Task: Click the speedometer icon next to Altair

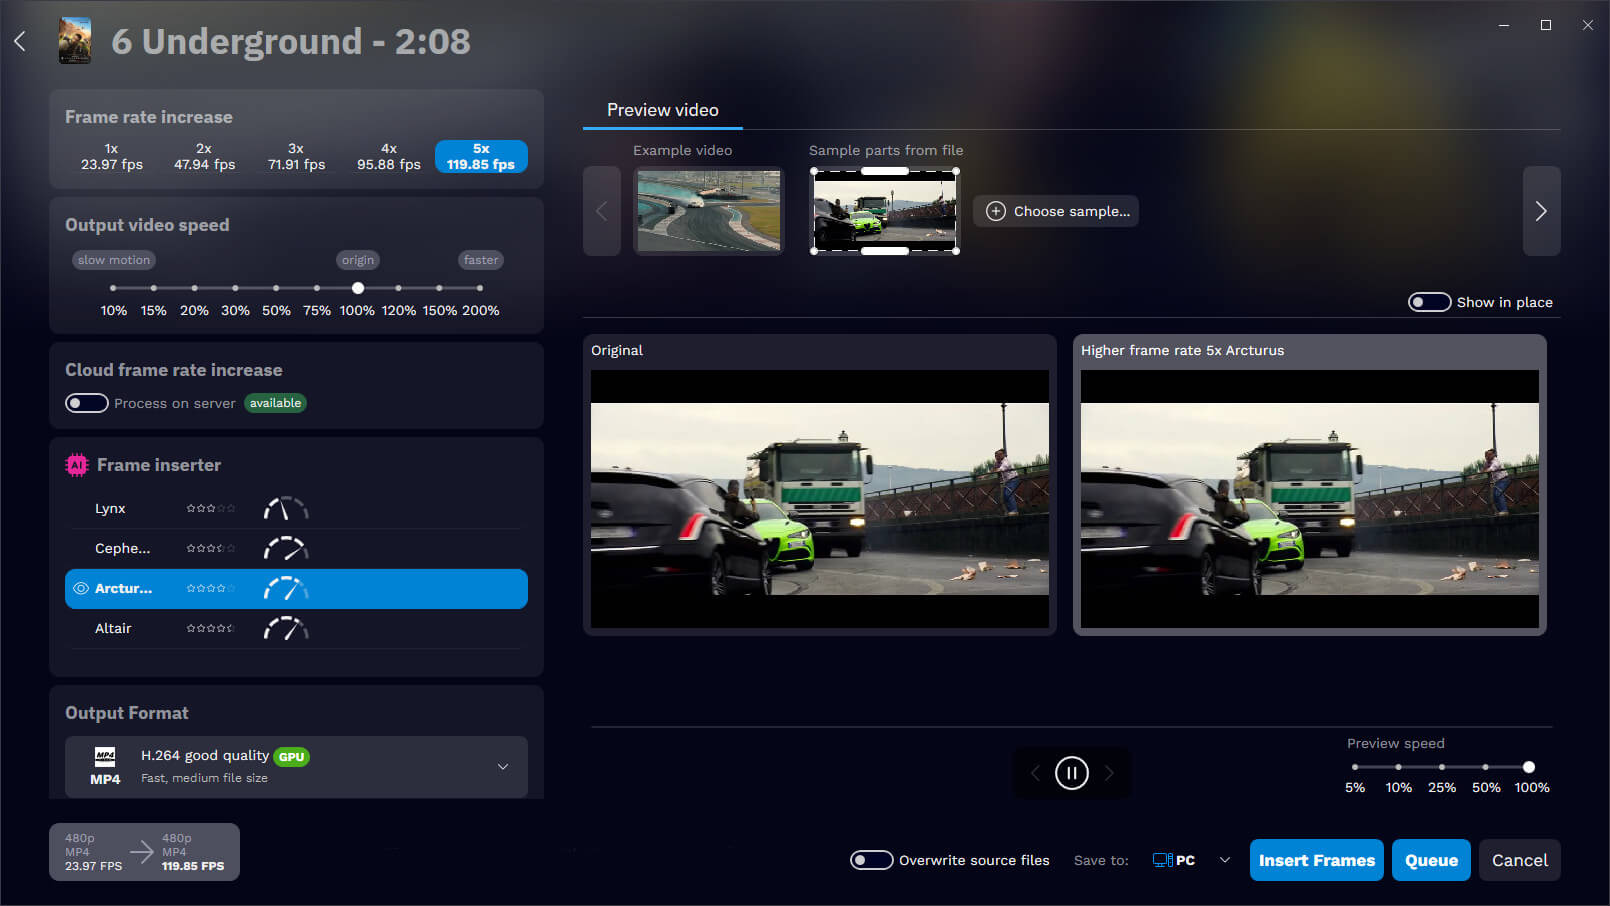Action: pos(286,628)
